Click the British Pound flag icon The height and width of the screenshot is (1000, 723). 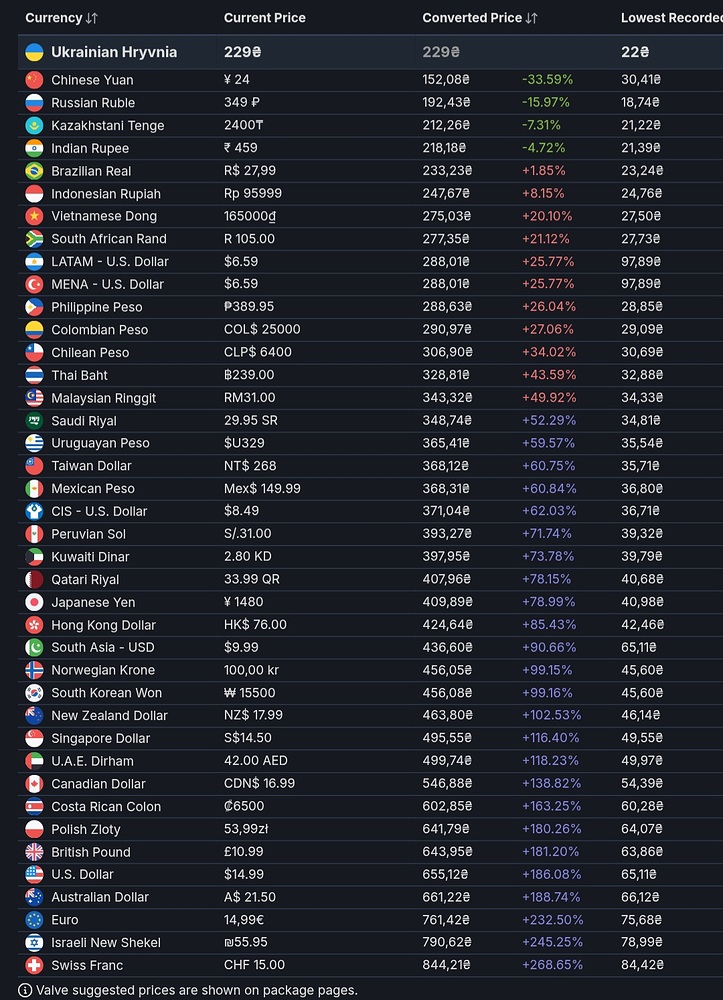pyautogui.click(x=34, y=852)
